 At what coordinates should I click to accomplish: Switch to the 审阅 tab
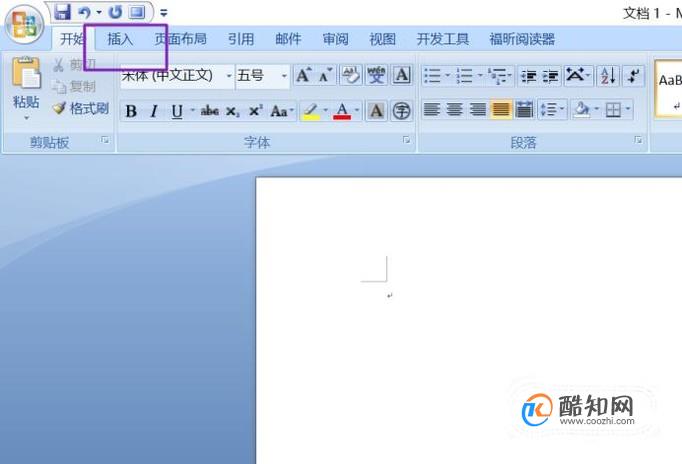pyautogui.click(x=335, y=39)
